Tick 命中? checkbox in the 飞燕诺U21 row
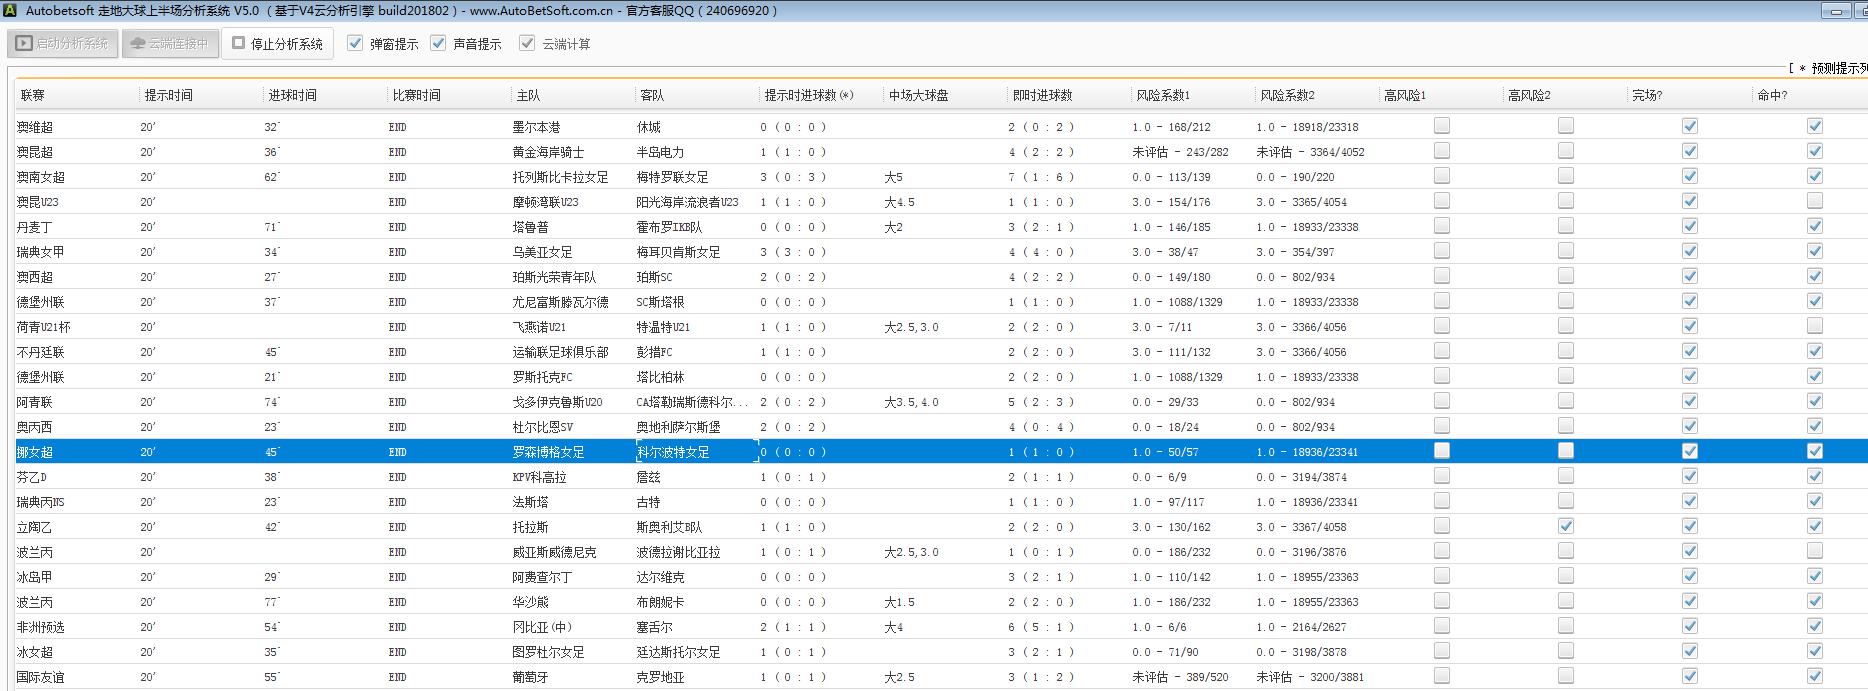Image resolution: width=1868 pixels, height=691 pixels. pyautogui.click(x=1815, y=326)
